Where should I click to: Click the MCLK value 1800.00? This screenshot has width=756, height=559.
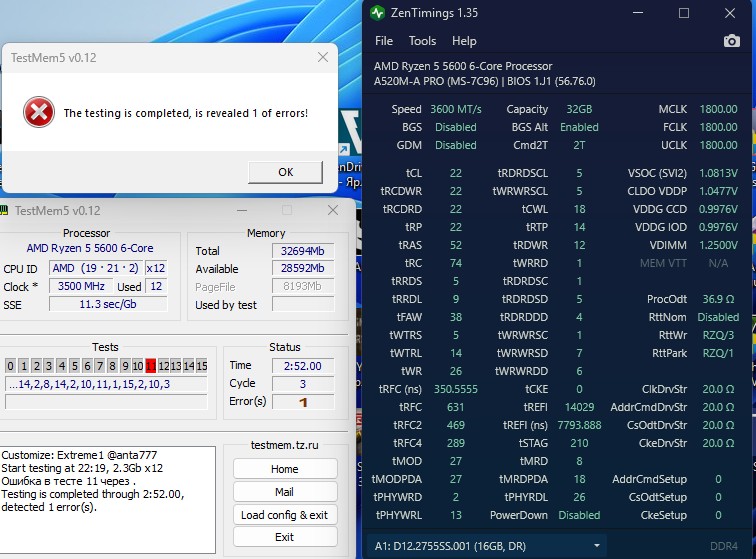tap(718, 109)
